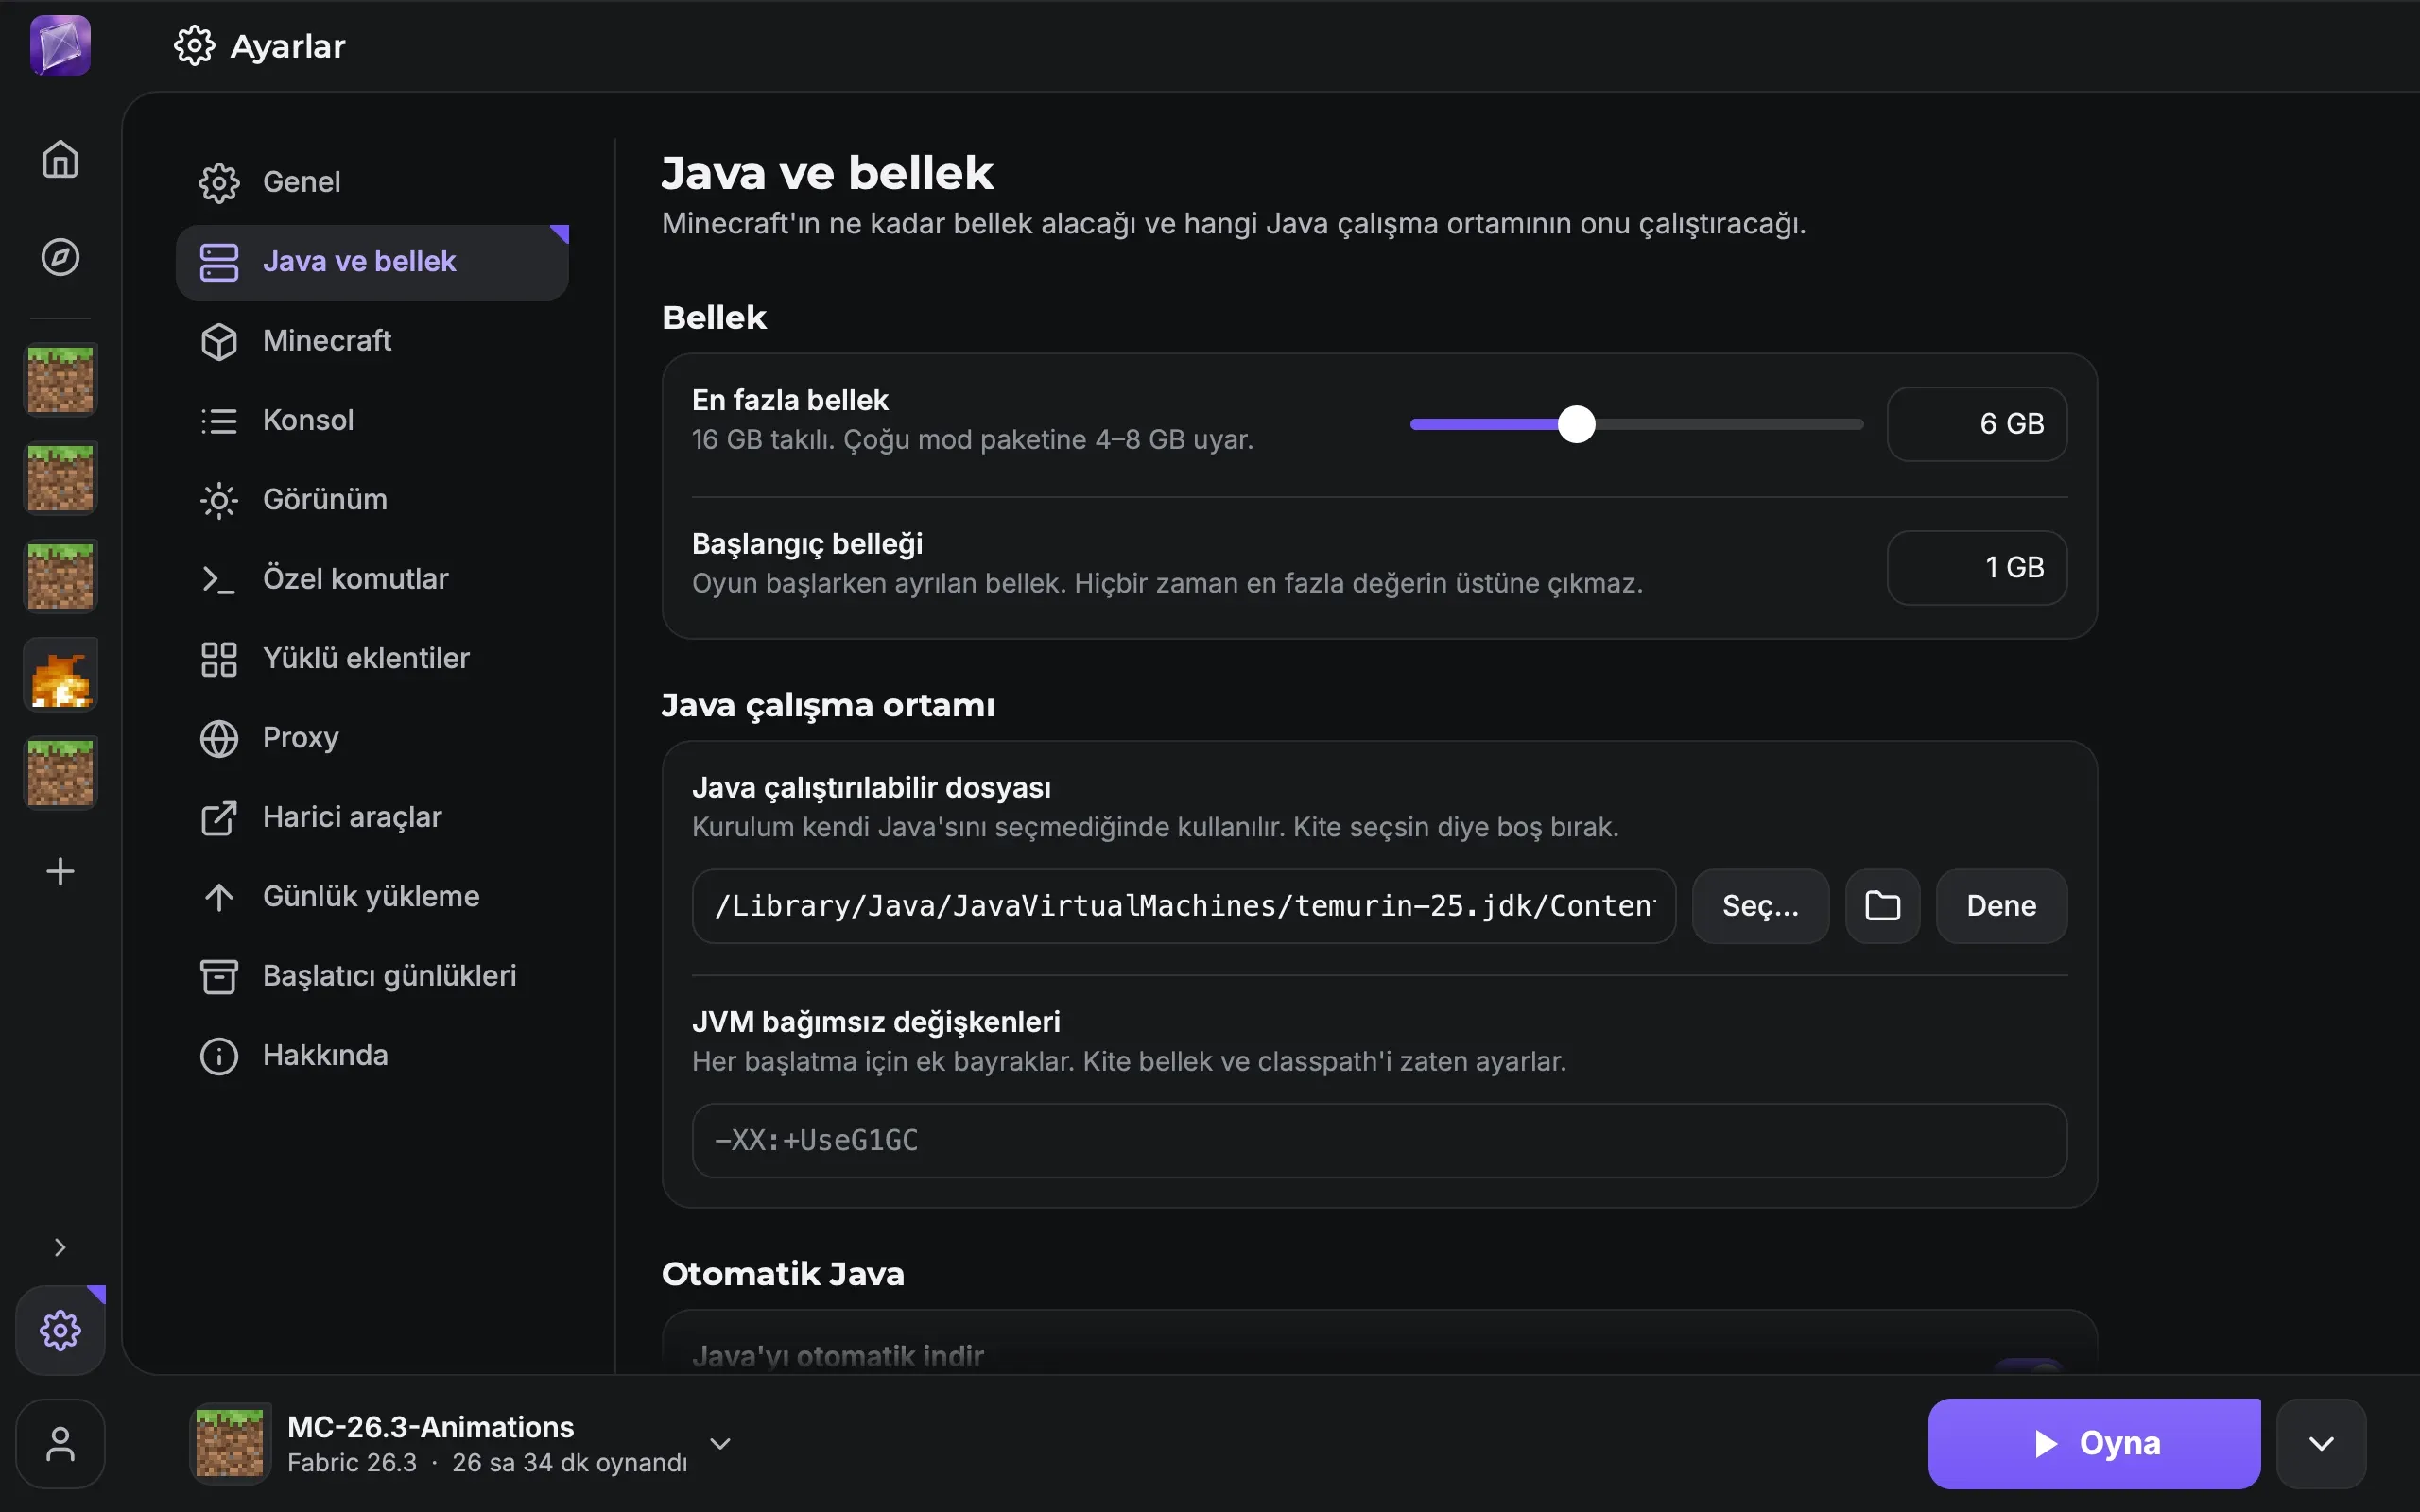Click the Dene button
2420x1512 pixels.
(x=2001, y=906)
